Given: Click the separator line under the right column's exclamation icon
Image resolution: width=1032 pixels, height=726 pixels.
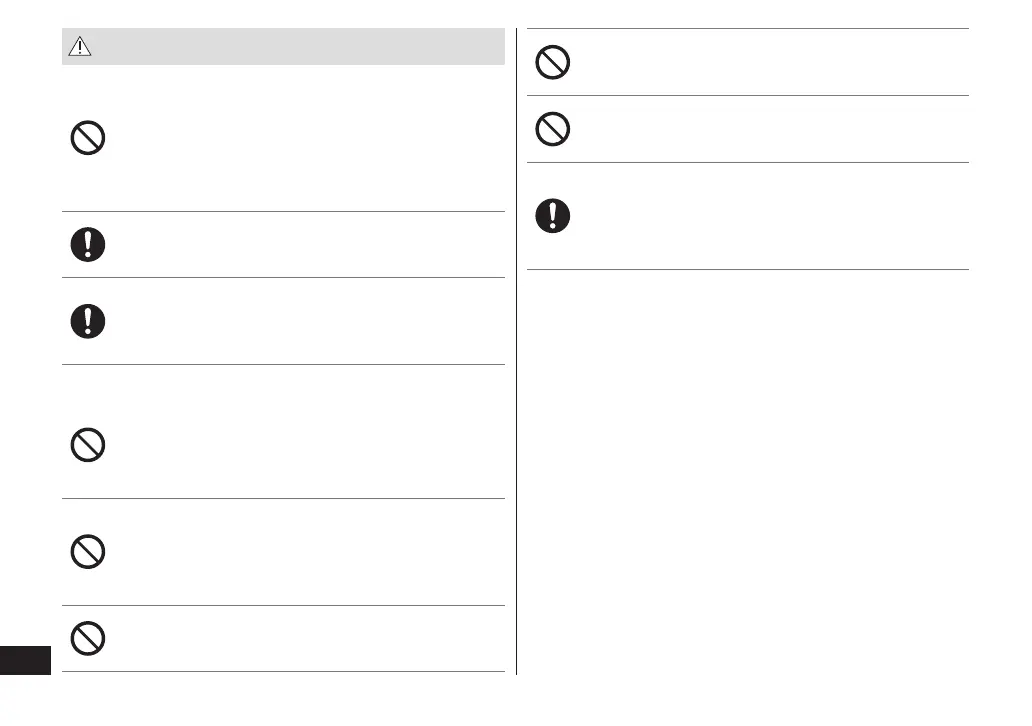Looking at the screenshot, I should pyautogui.click(x=747, y=269).
